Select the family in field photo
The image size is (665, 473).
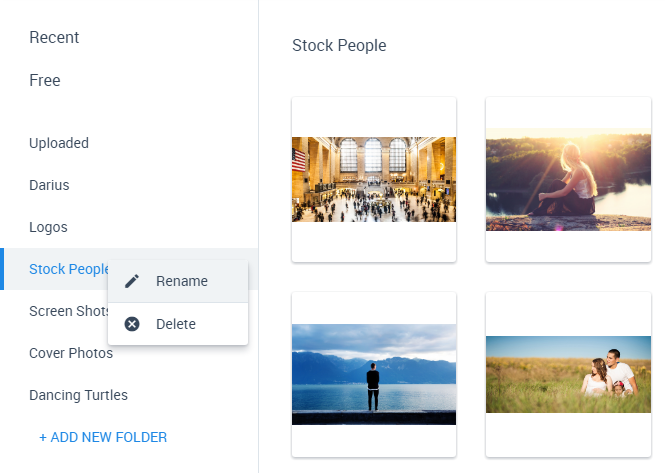click(568, 375)
